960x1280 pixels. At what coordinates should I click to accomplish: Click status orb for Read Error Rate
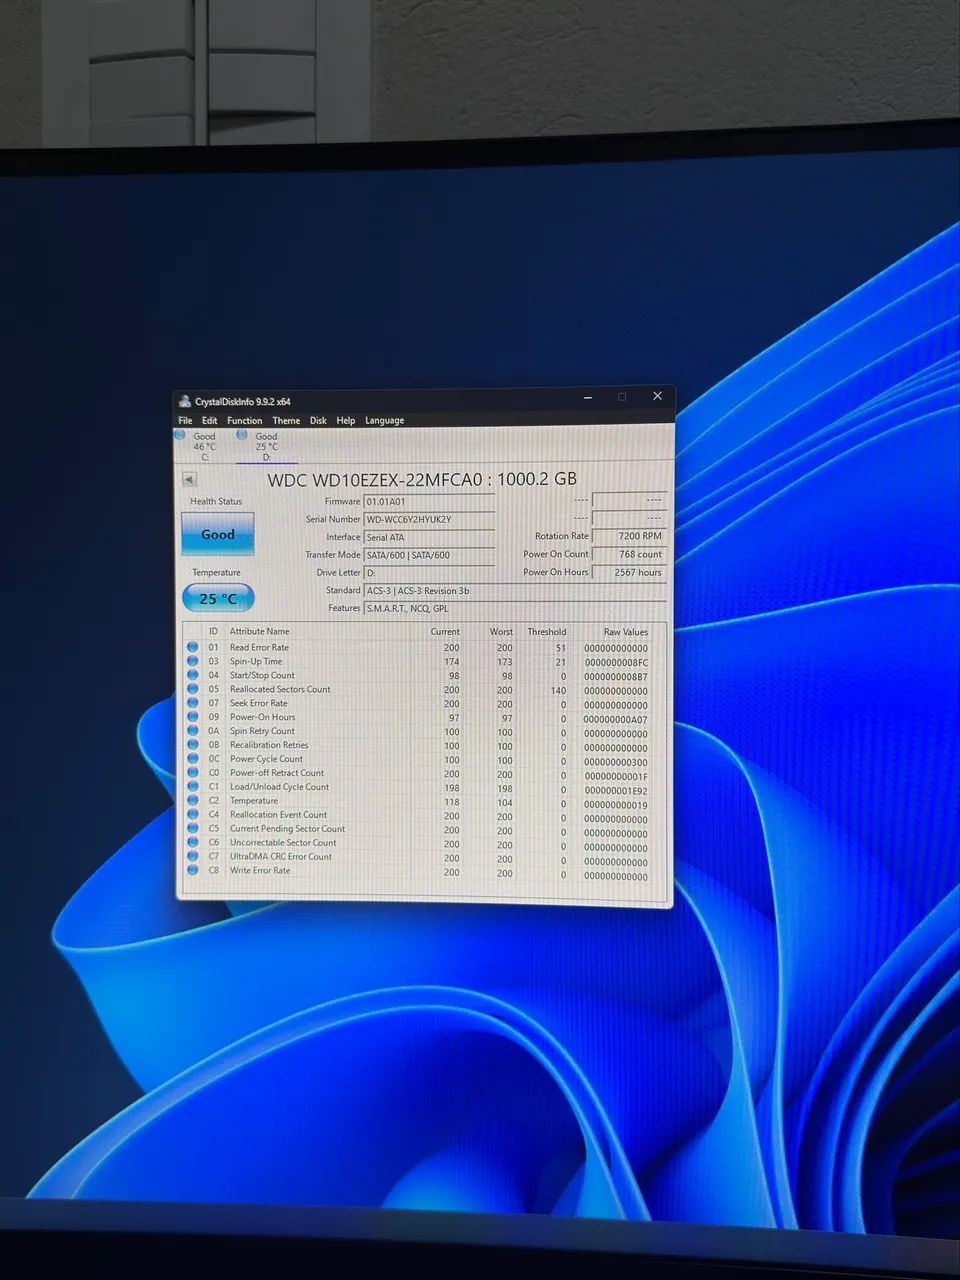click(192, 647)
